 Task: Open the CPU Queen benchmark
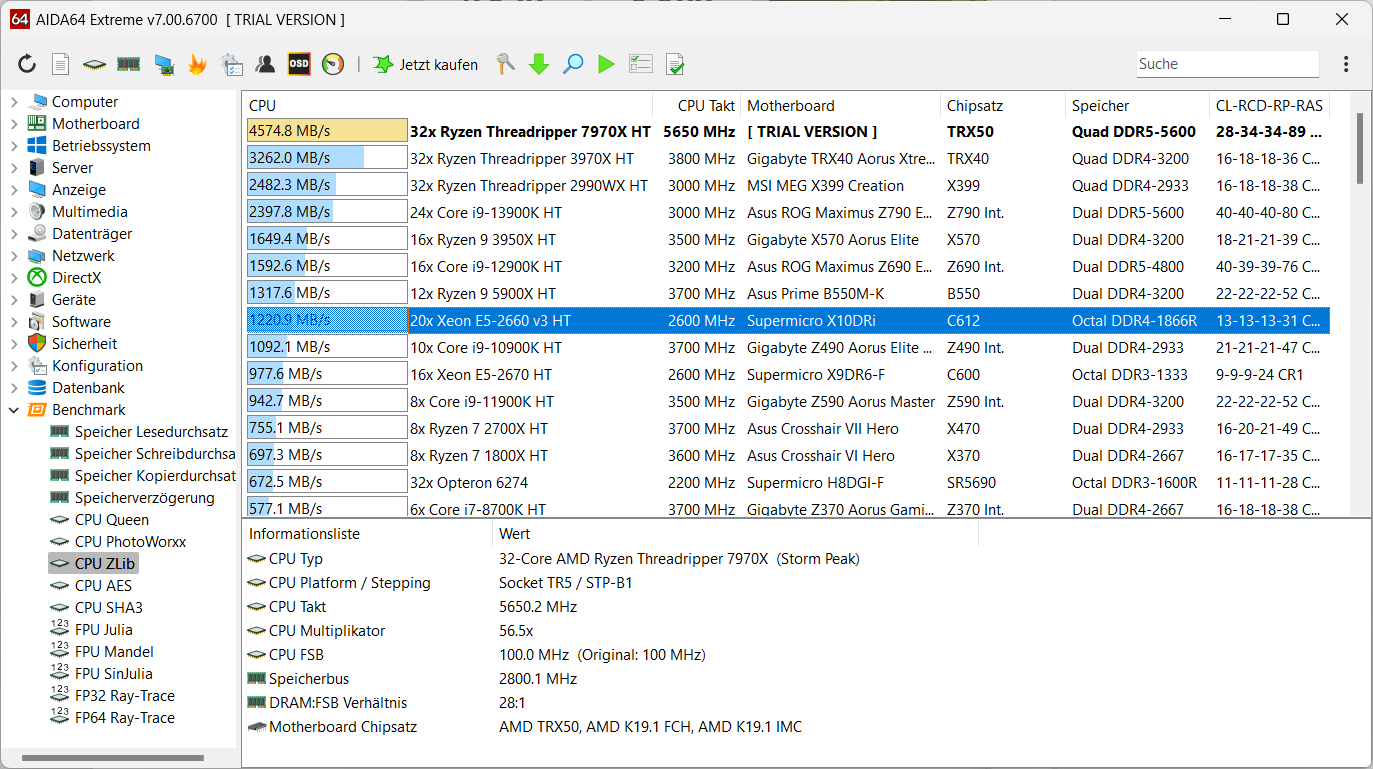pos(111,520)
